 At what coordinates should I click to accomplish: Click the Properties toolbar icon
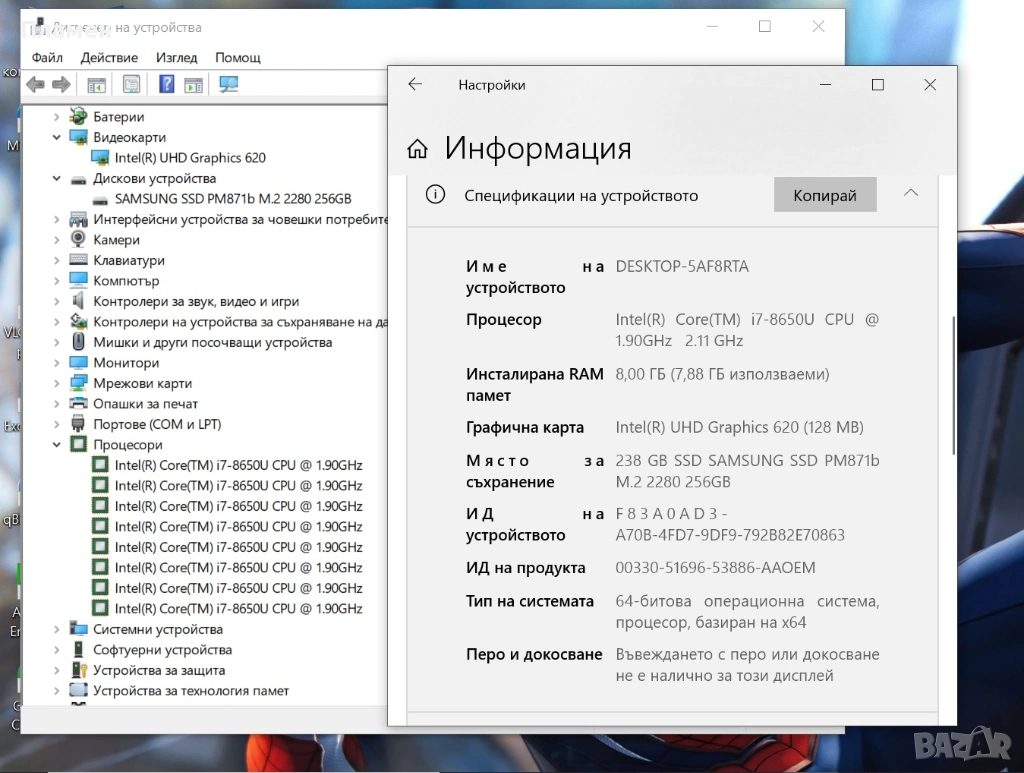tap(131, 85)
